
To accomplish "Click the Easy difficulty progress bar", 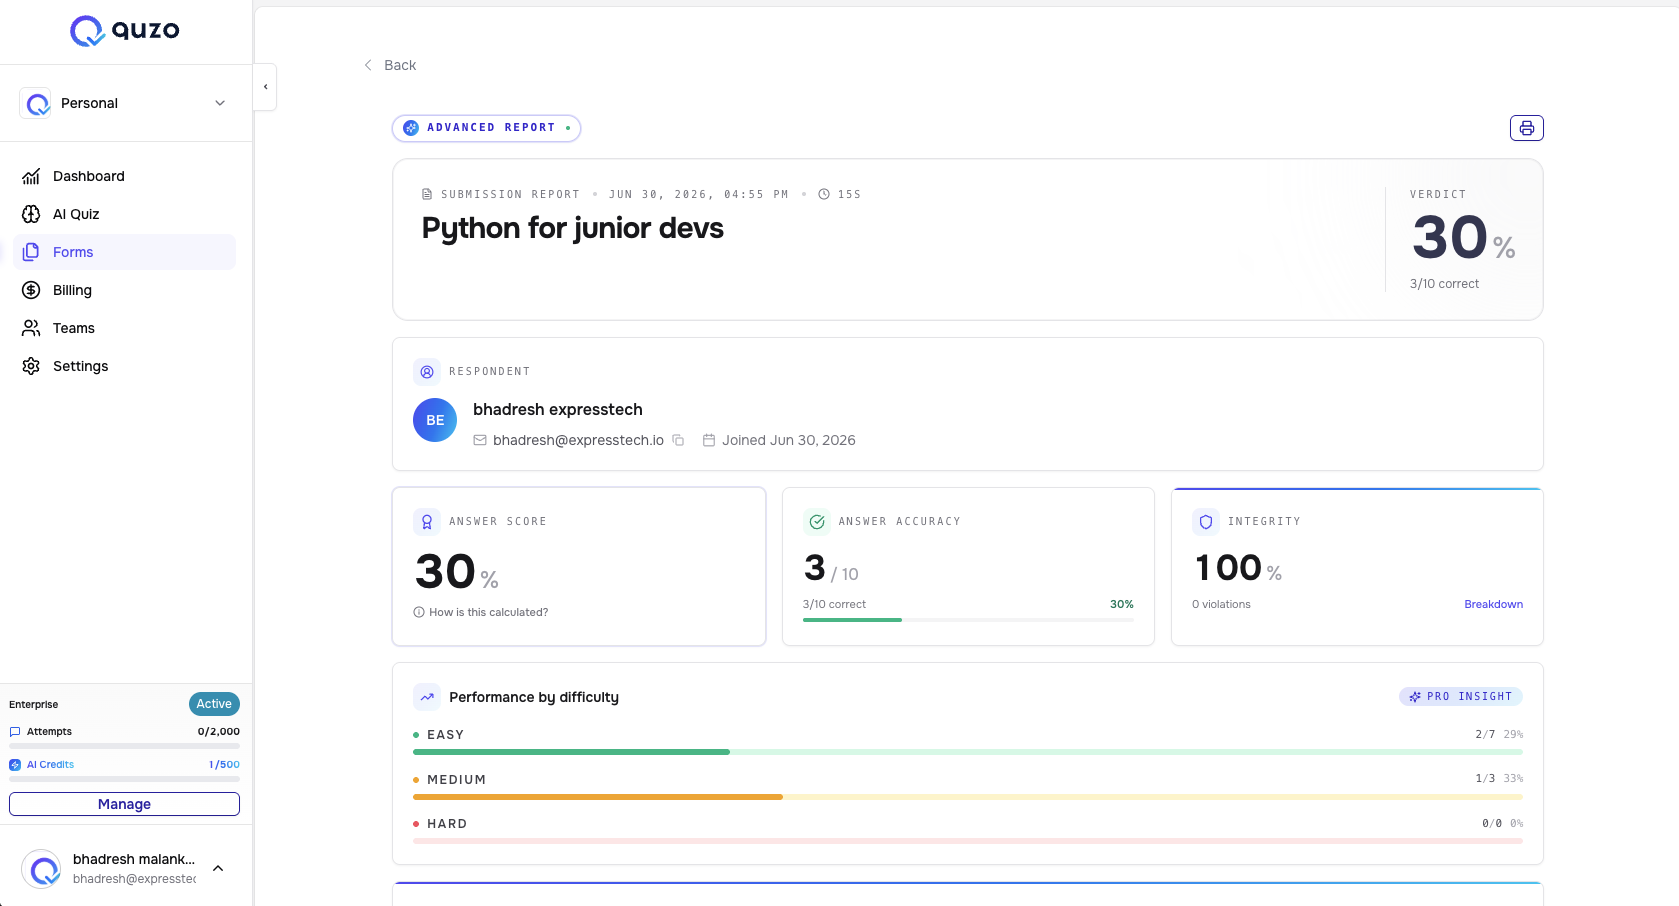I will 968,752.
